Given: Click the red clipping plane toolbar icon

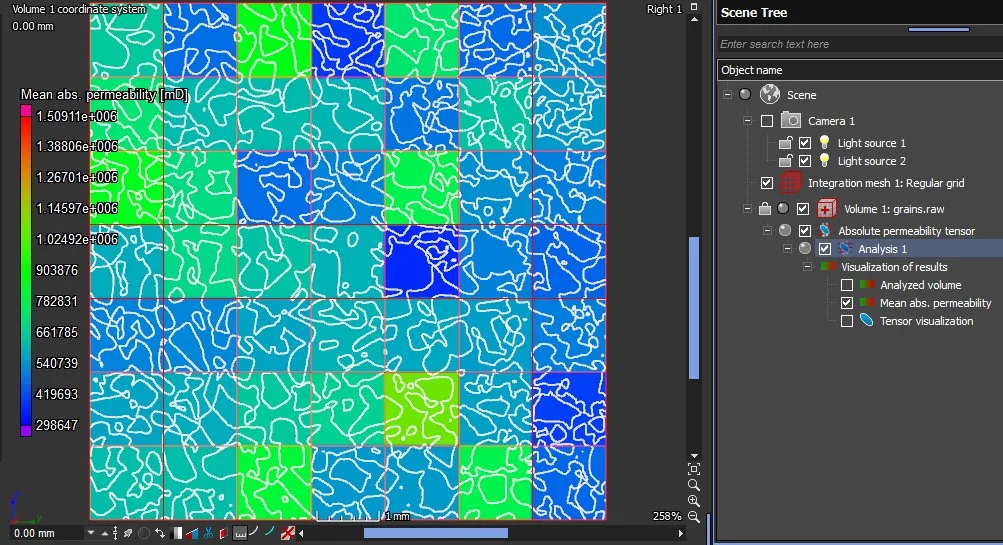Looking at the screenshot, I should (223, 533).
